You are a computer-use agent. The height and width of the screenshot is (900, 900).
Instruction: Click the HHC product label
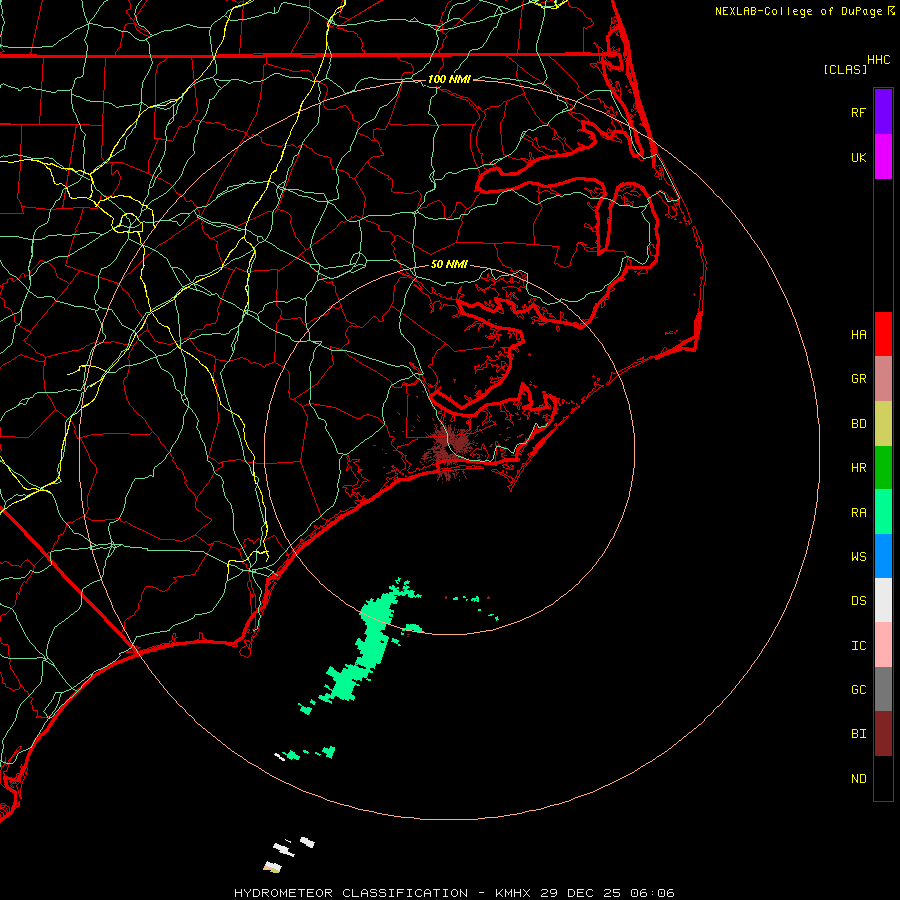click(878, 60)
